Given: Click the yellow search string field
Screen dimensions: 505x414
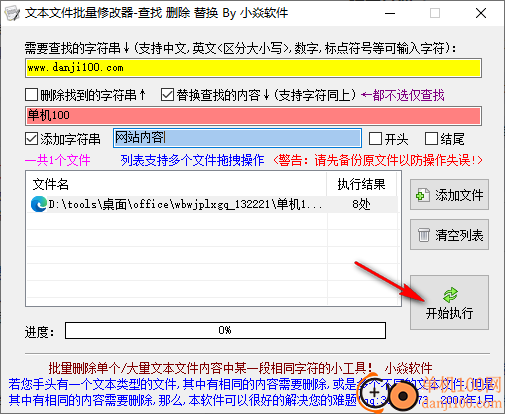Looking at the screenshot, I should [253, 68].
